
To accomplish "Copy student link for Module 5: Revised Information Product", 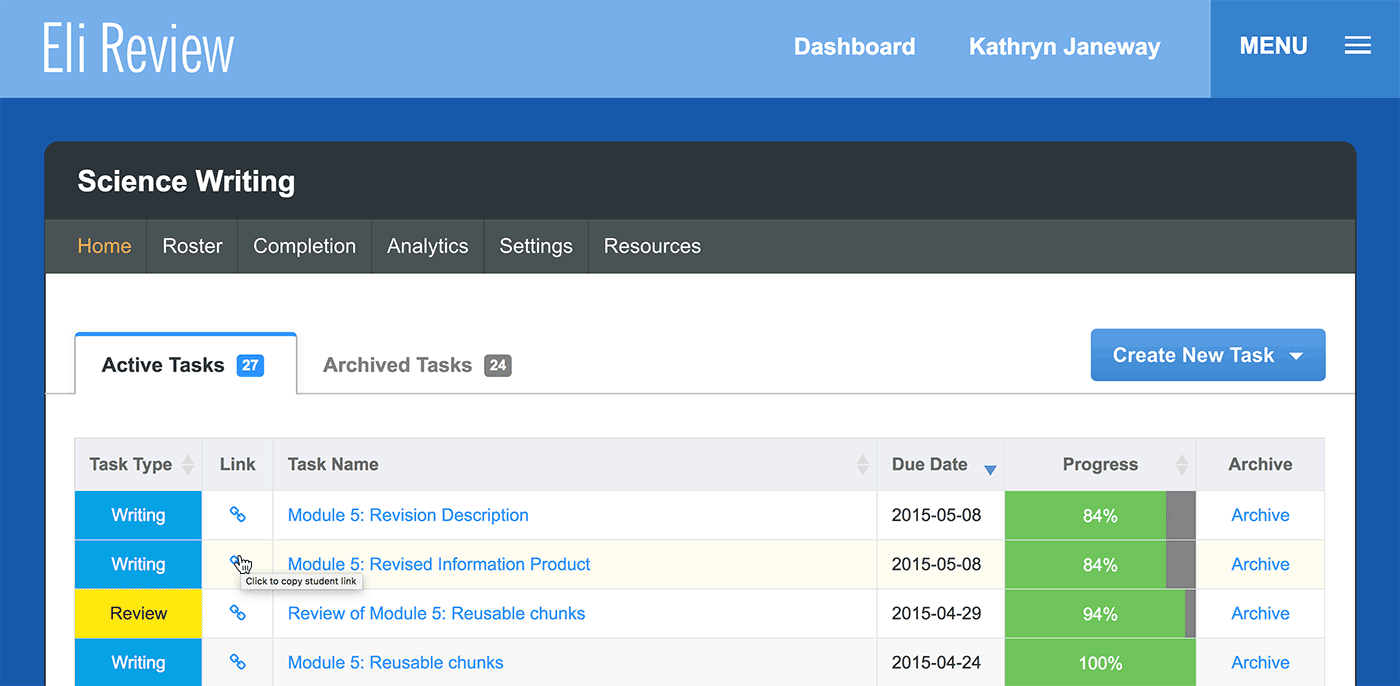I will pos(238,564).
